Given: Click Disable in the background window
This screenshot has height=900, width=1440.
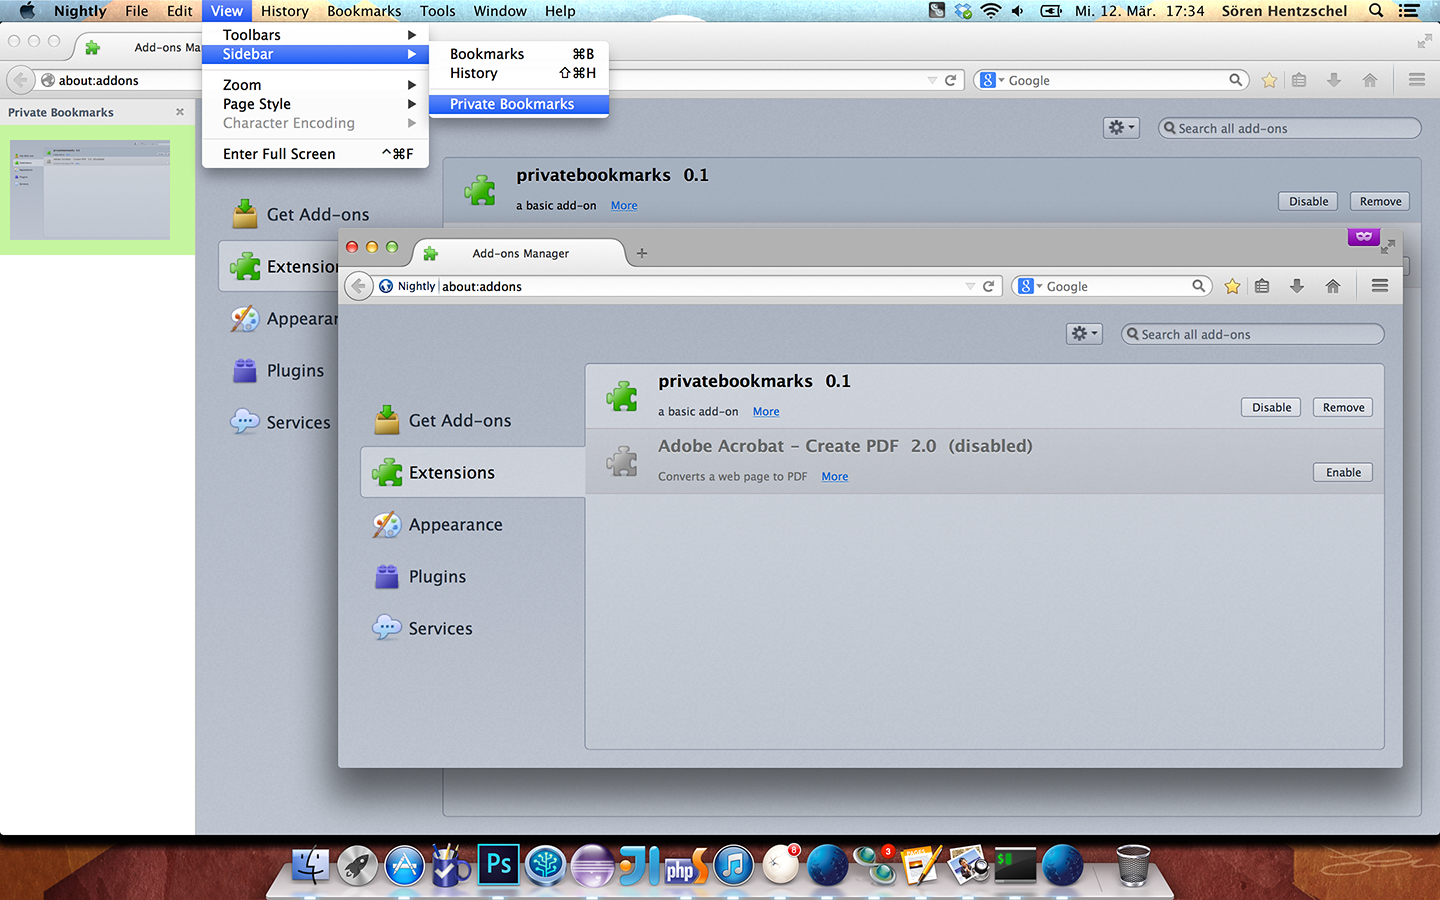Looking at the screenshot, I should tap(1308, 201).
